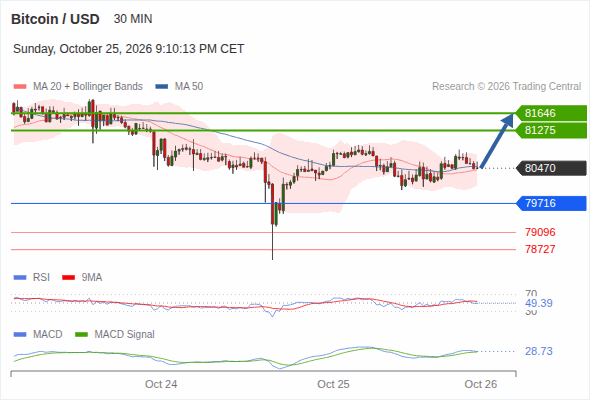
Task: Click the MACD blue legend swatch
Action: tap(20, 335)
